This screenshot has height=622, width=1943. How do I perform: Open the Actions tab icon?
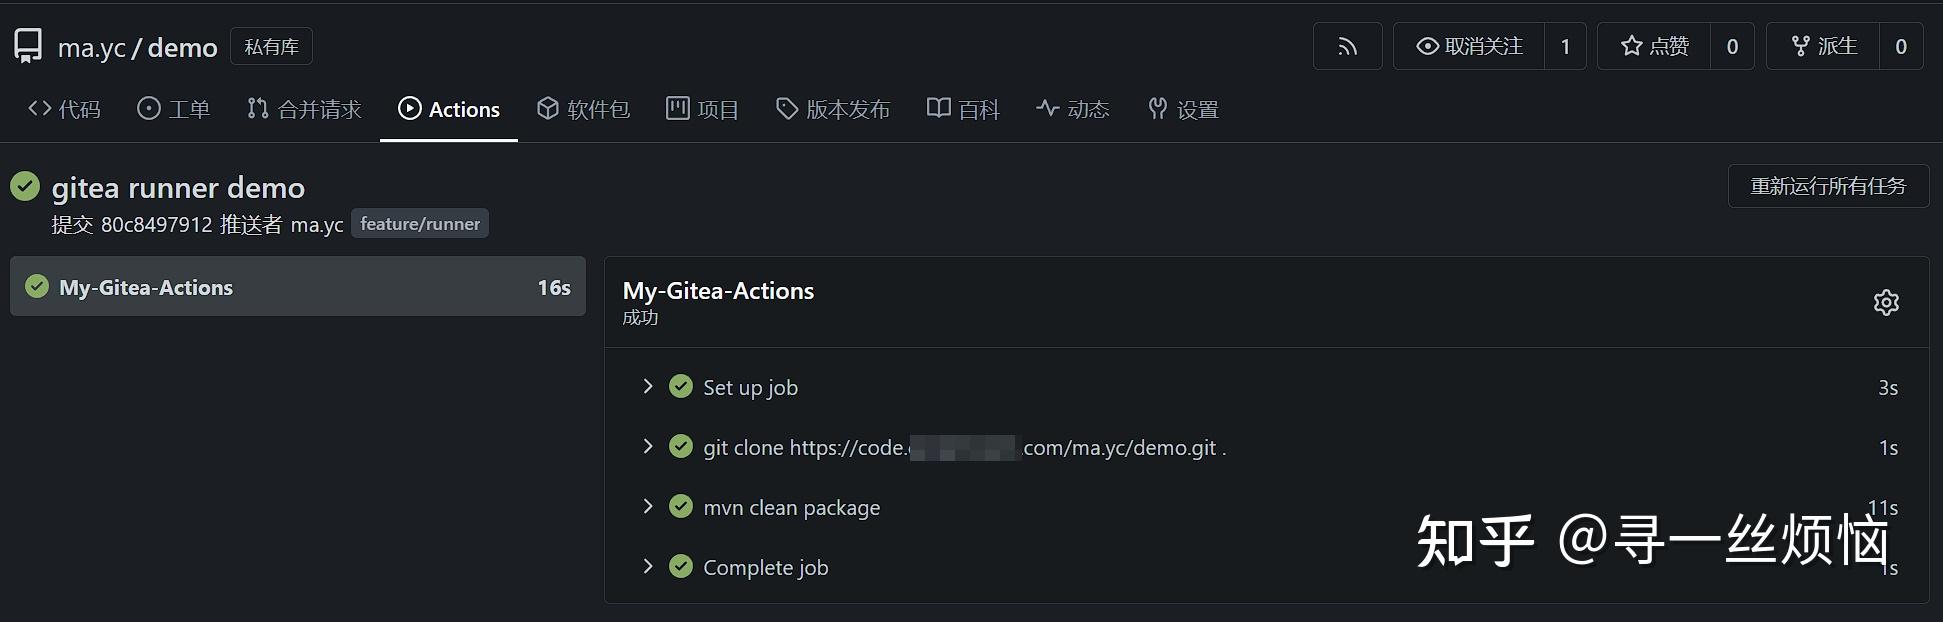(410, 109)
